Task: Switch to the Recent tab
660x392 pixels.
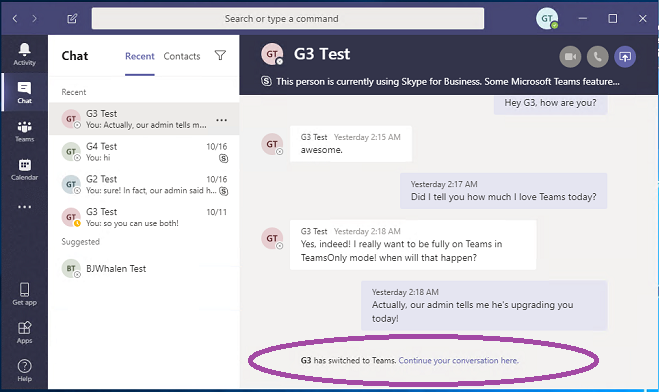Action: click(x=140, y=56)
